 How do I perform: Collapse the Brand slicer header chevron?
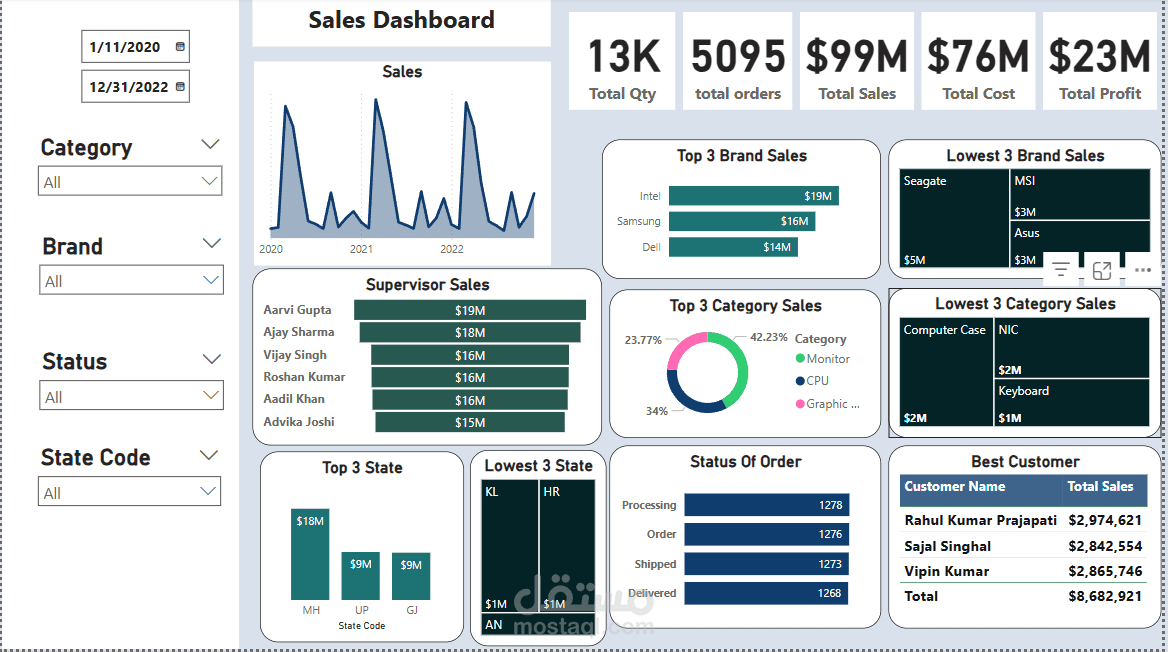[212, 243]
